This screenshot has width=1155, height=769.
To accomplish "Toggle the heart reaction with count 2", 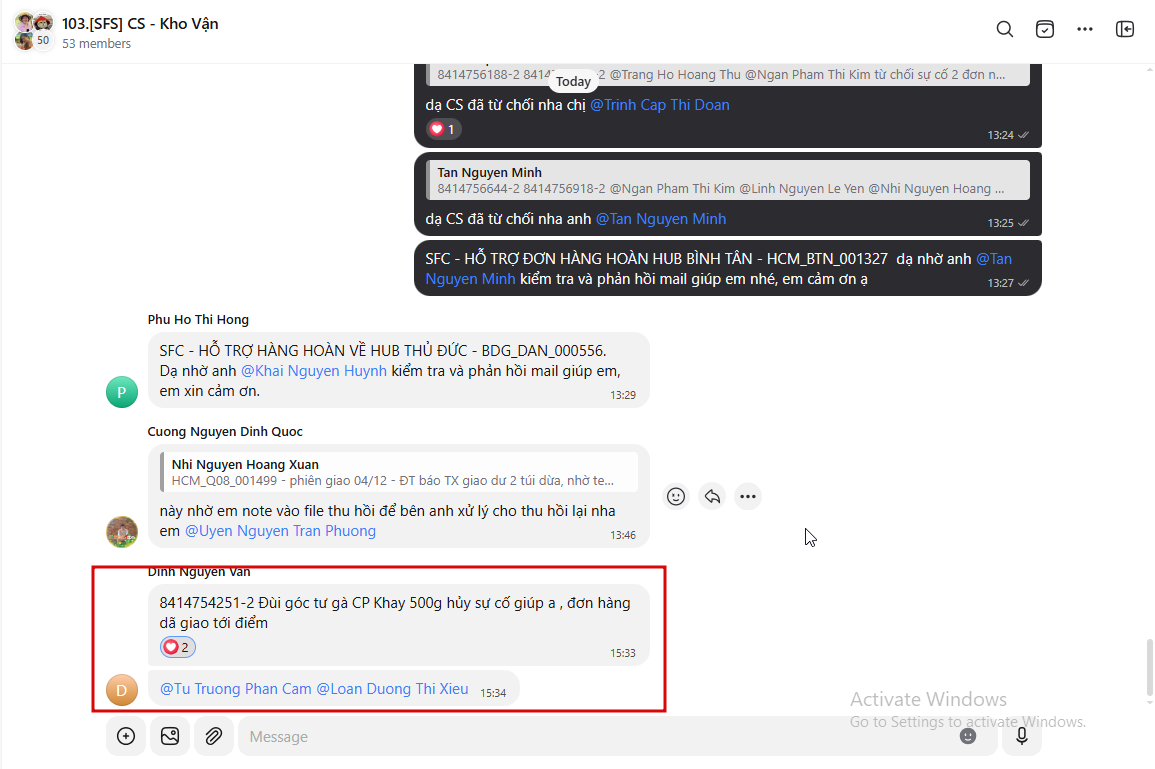I will coord(178,647).
